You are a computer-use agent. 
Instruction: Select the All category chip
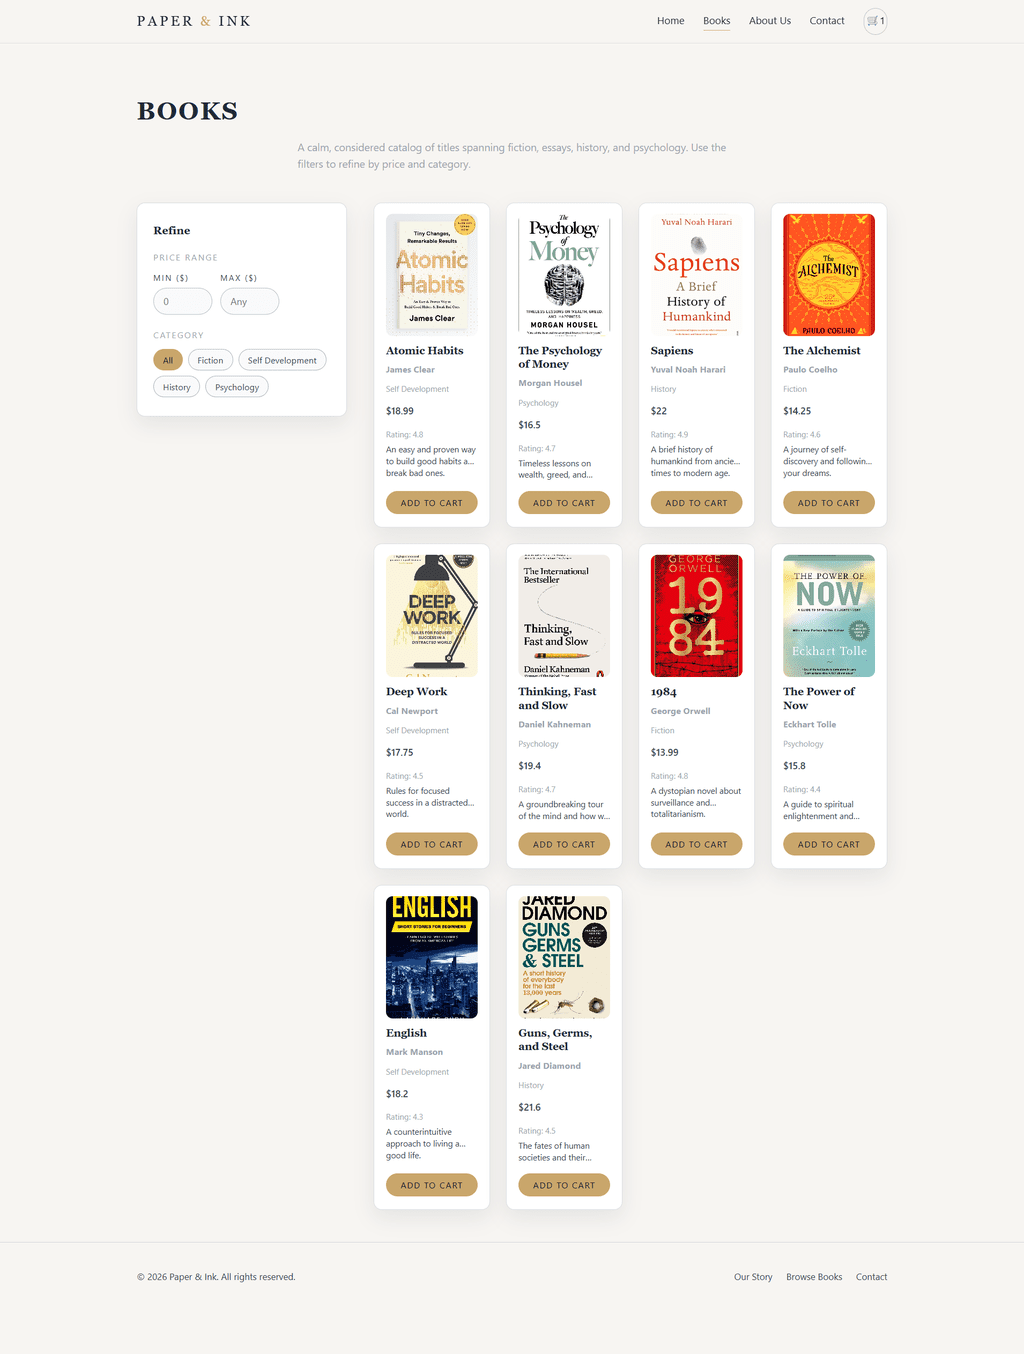coord(168,360)
